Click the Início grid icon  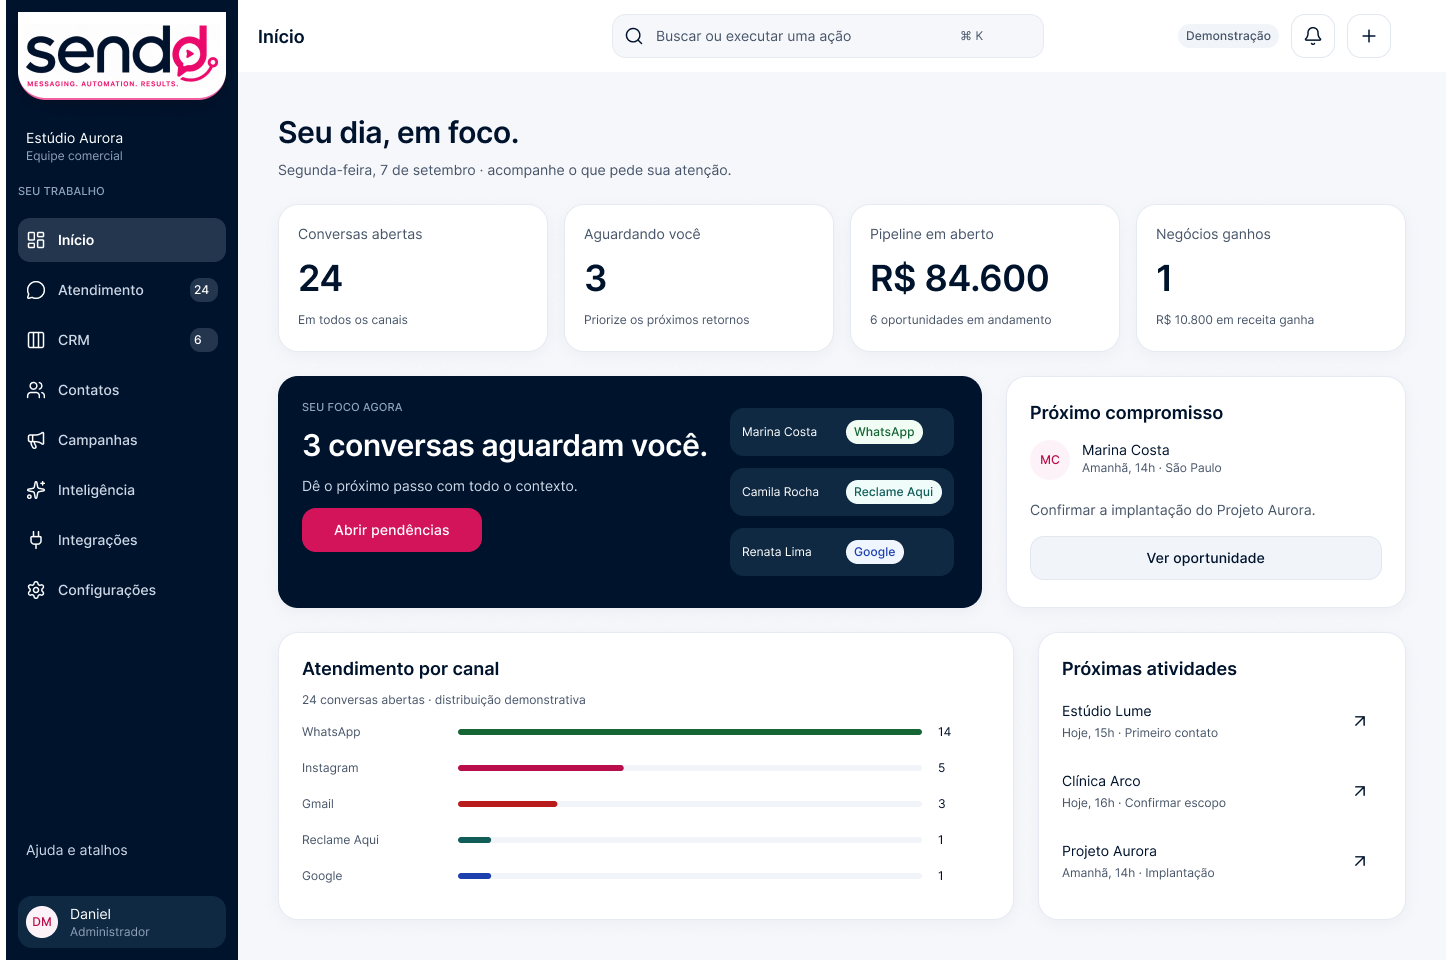pyautogui.click(x=36, y=240)
